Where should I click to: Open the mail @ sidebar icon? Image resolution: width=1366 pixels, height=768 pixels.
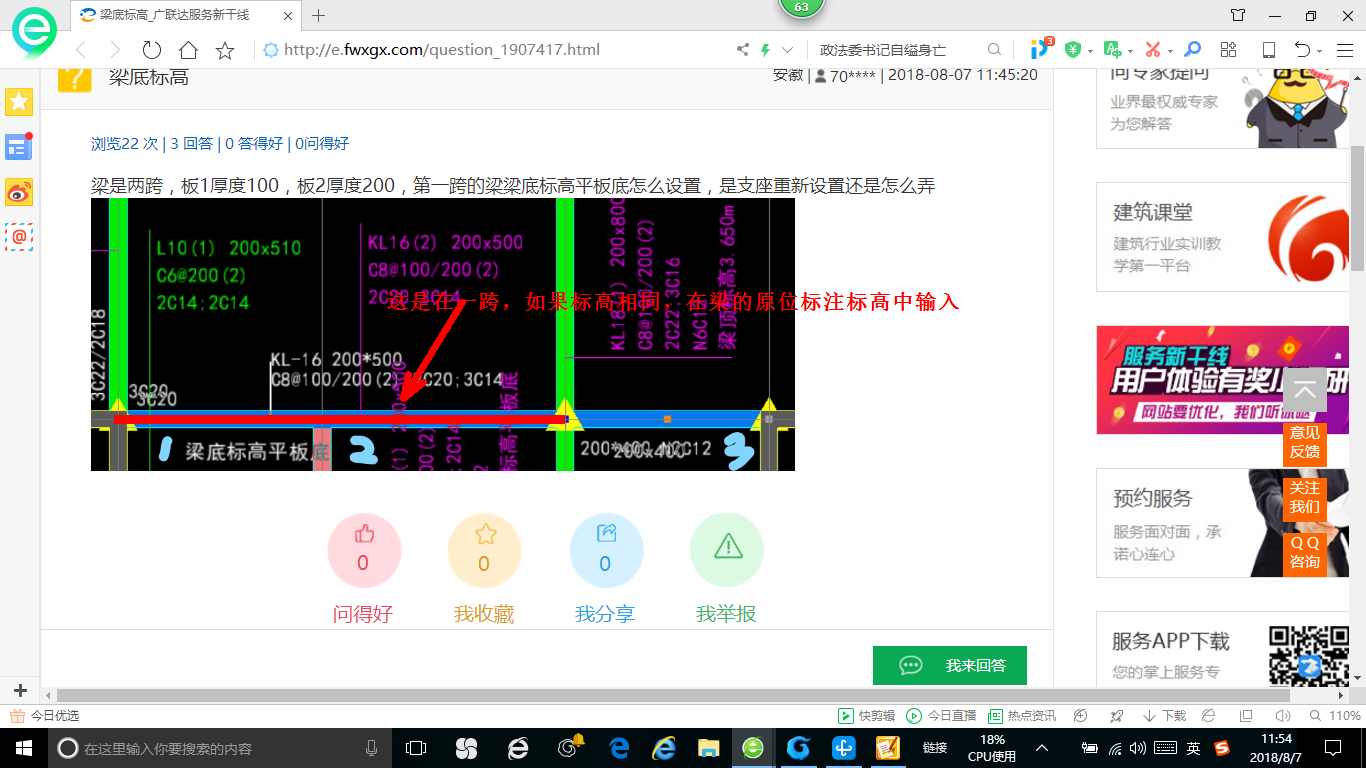(19, 236)
